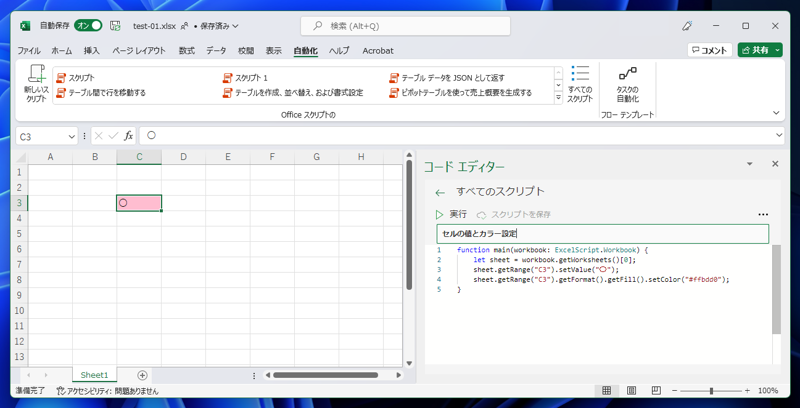Open the pen/coming soon icon in title bar

[x=687, y=26]
